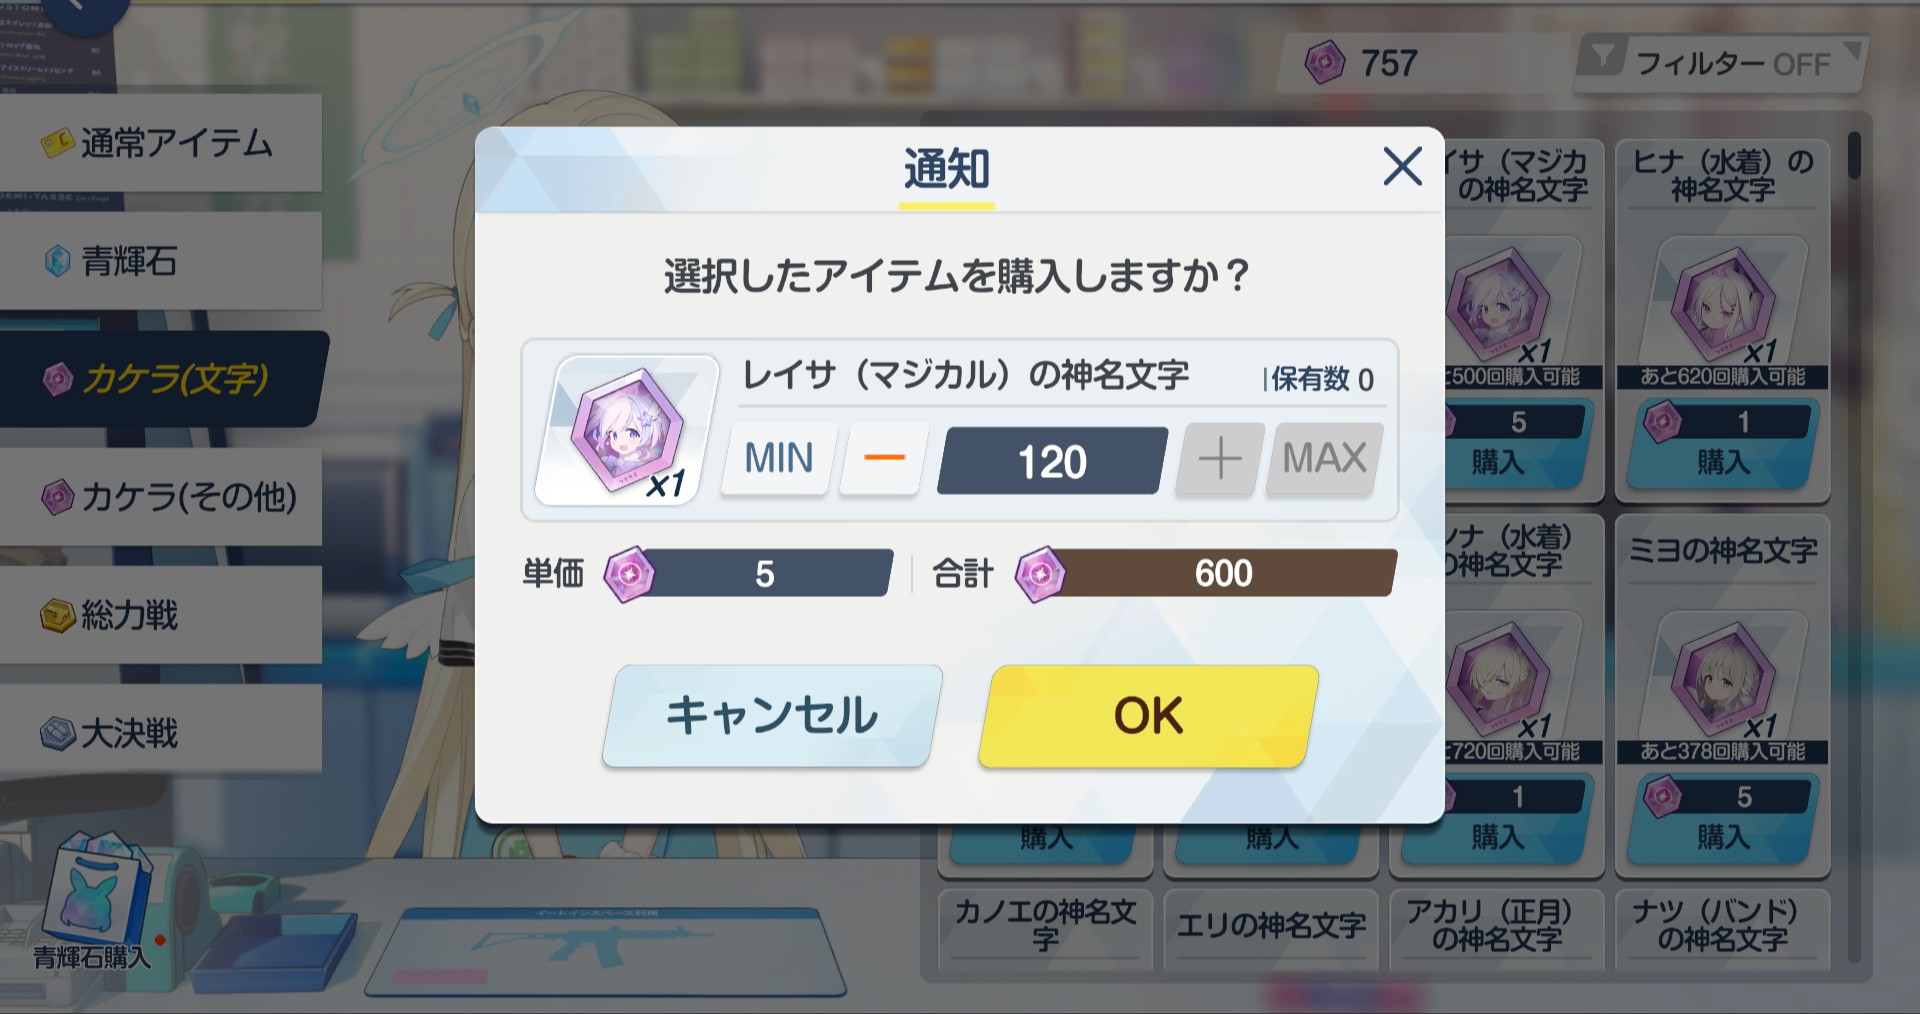Toggle the フィルター OFF filter button
The width and height of the screenshot is (1920, 1014).
coord(1720,63)
